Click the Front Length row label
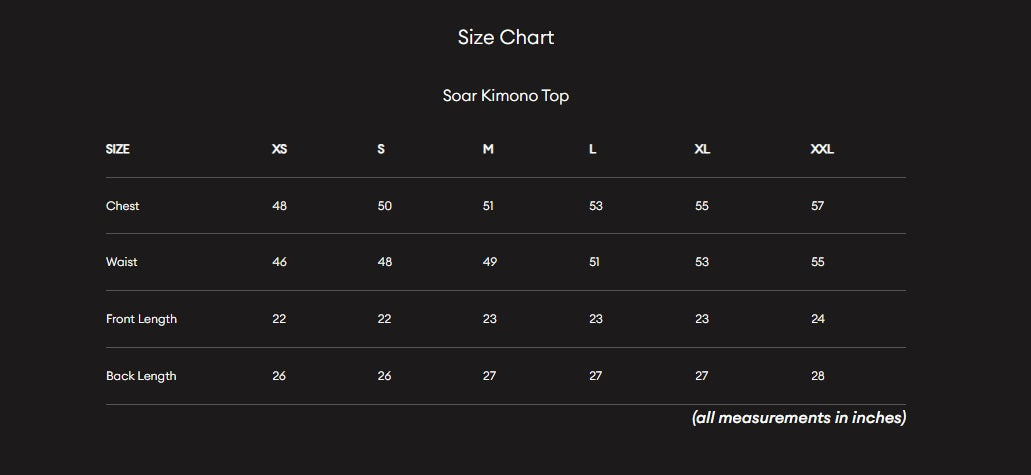This screenshot has width=1031, height=475. (141, 319)
